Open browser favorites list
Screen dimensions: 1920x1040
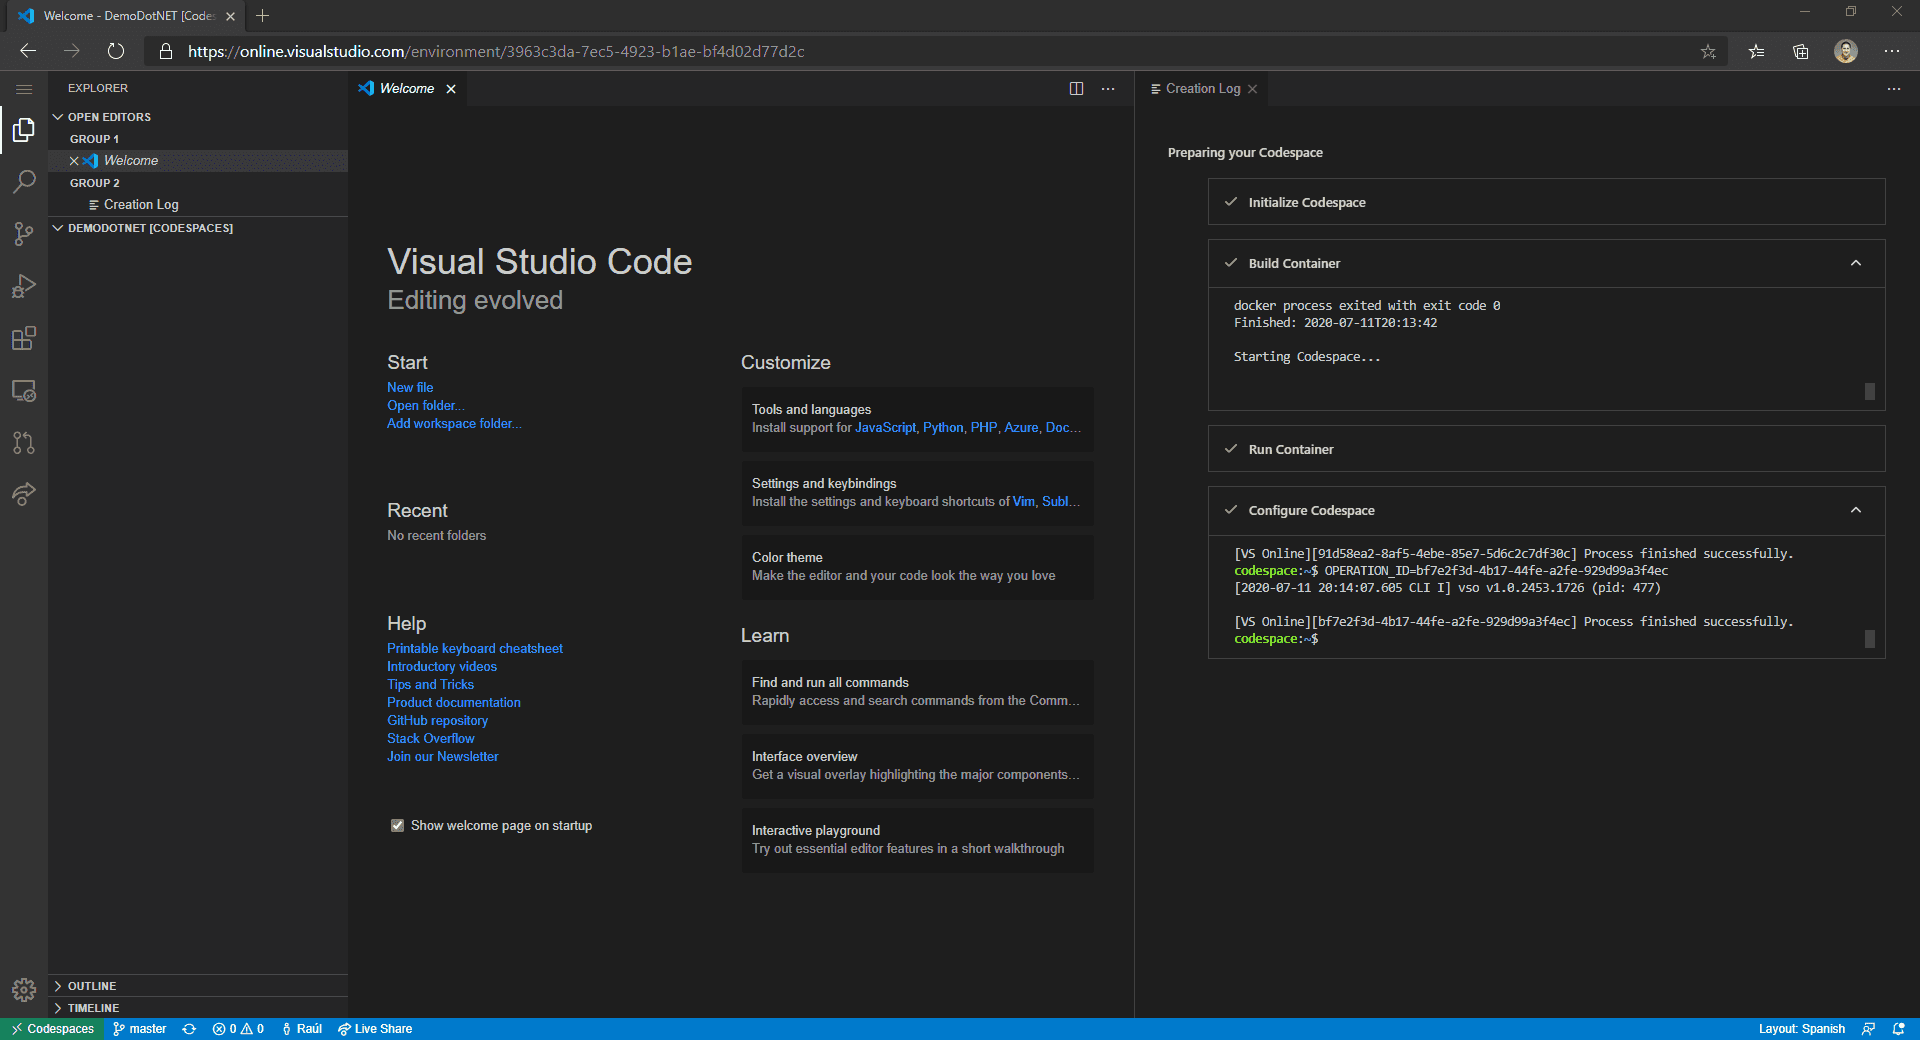coord(1756,51)
